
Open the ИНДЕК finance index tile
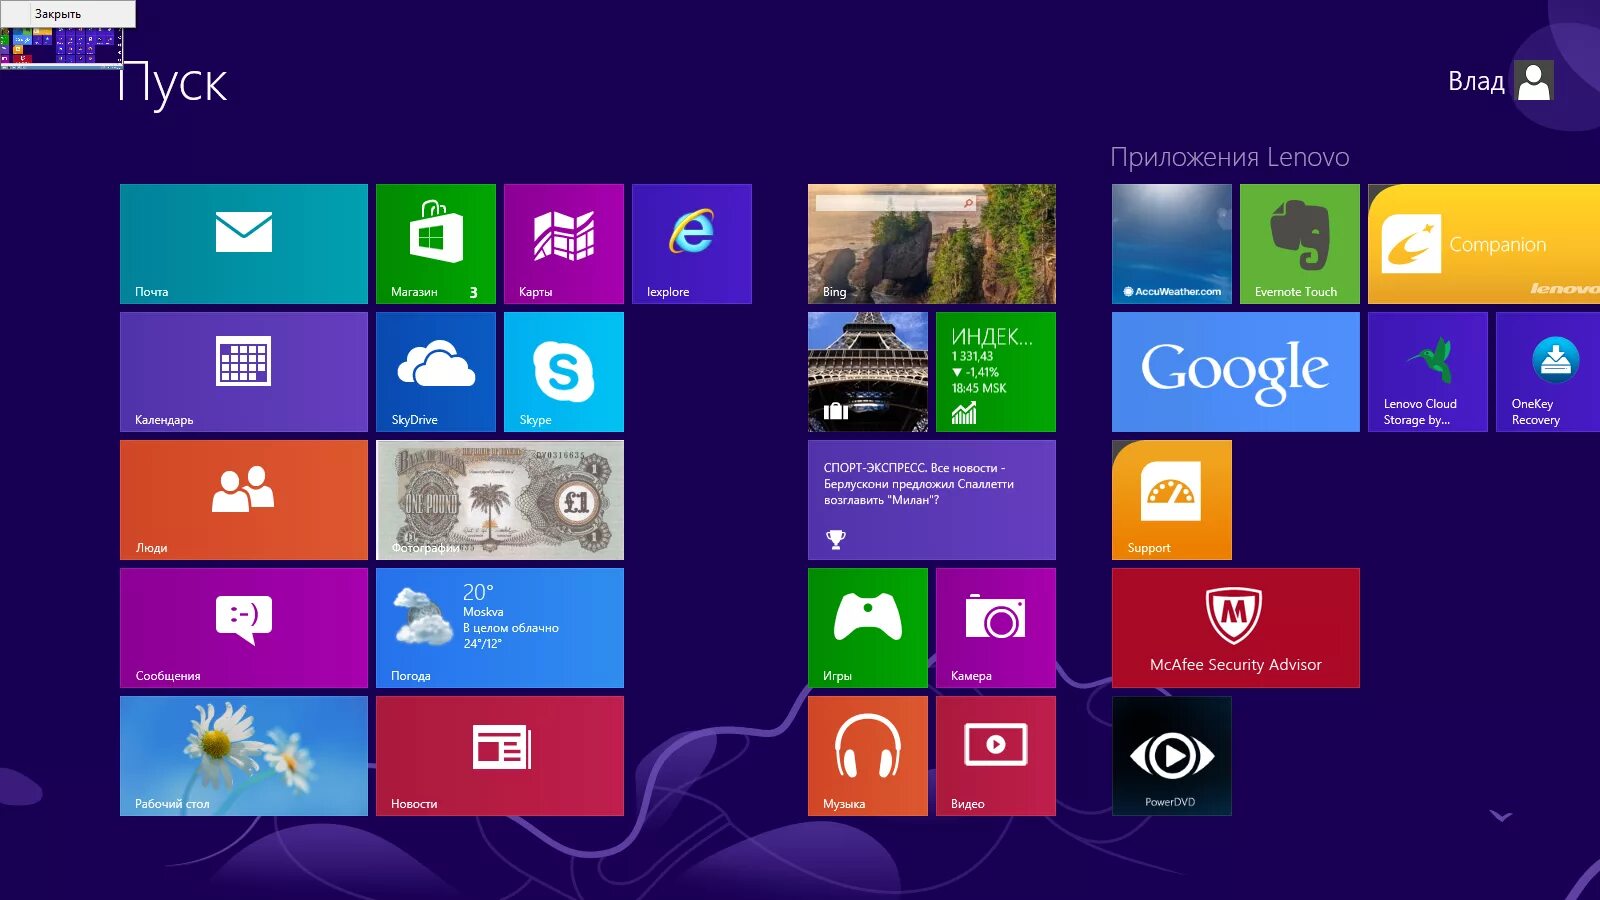[x=996, y=372]
